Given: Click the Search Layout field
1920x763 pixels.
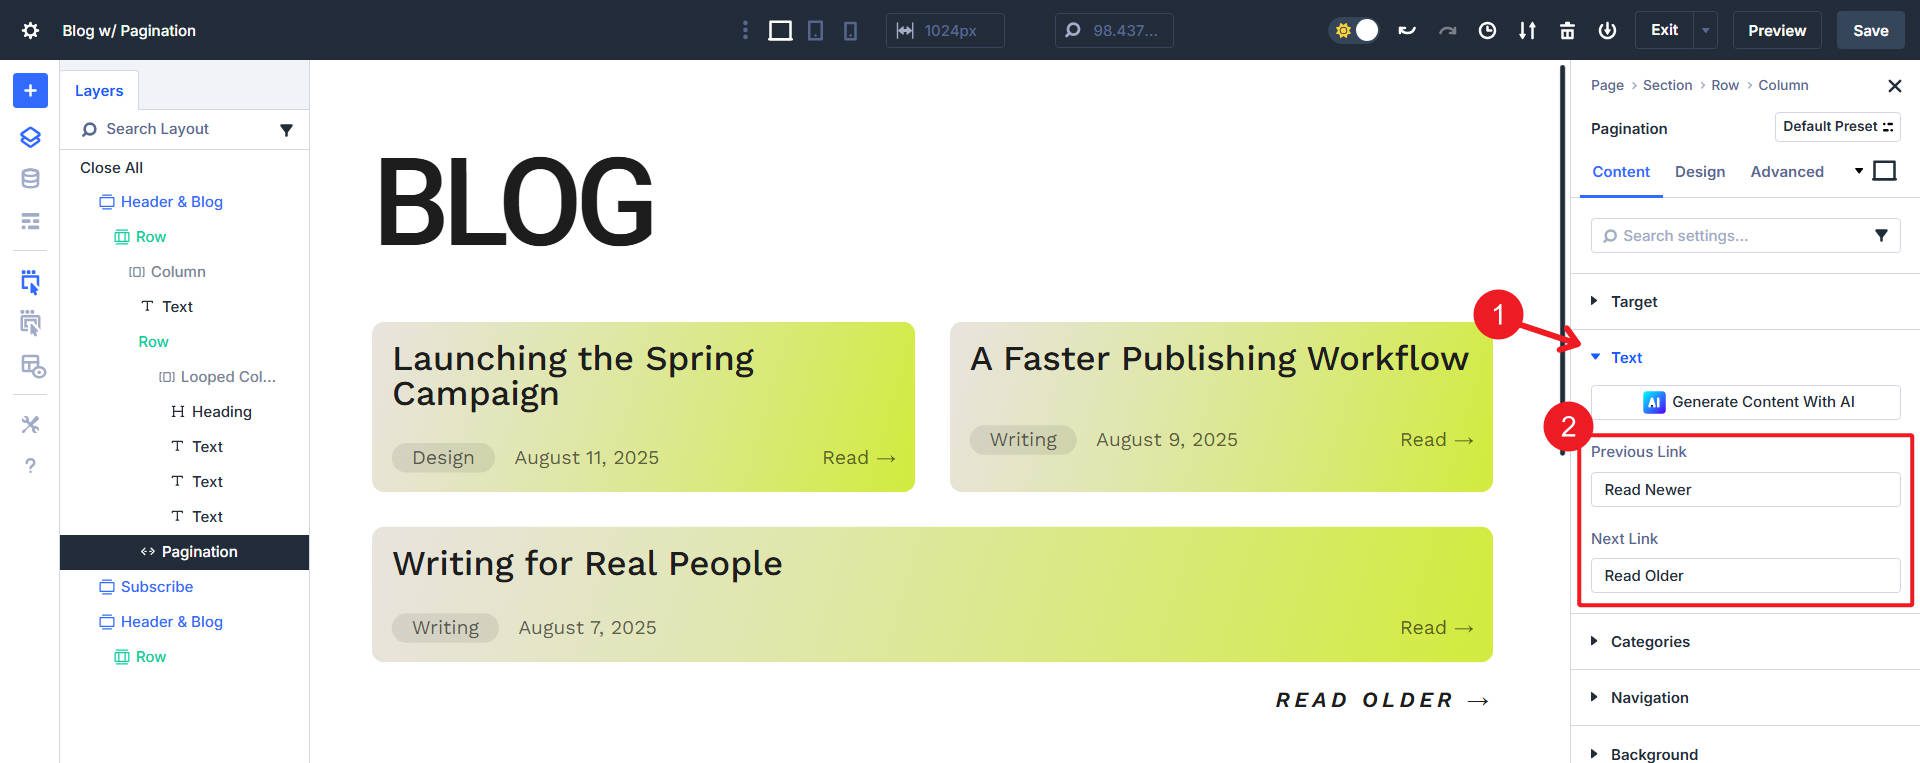Looking at the screenshot, I should click(170, 129).
